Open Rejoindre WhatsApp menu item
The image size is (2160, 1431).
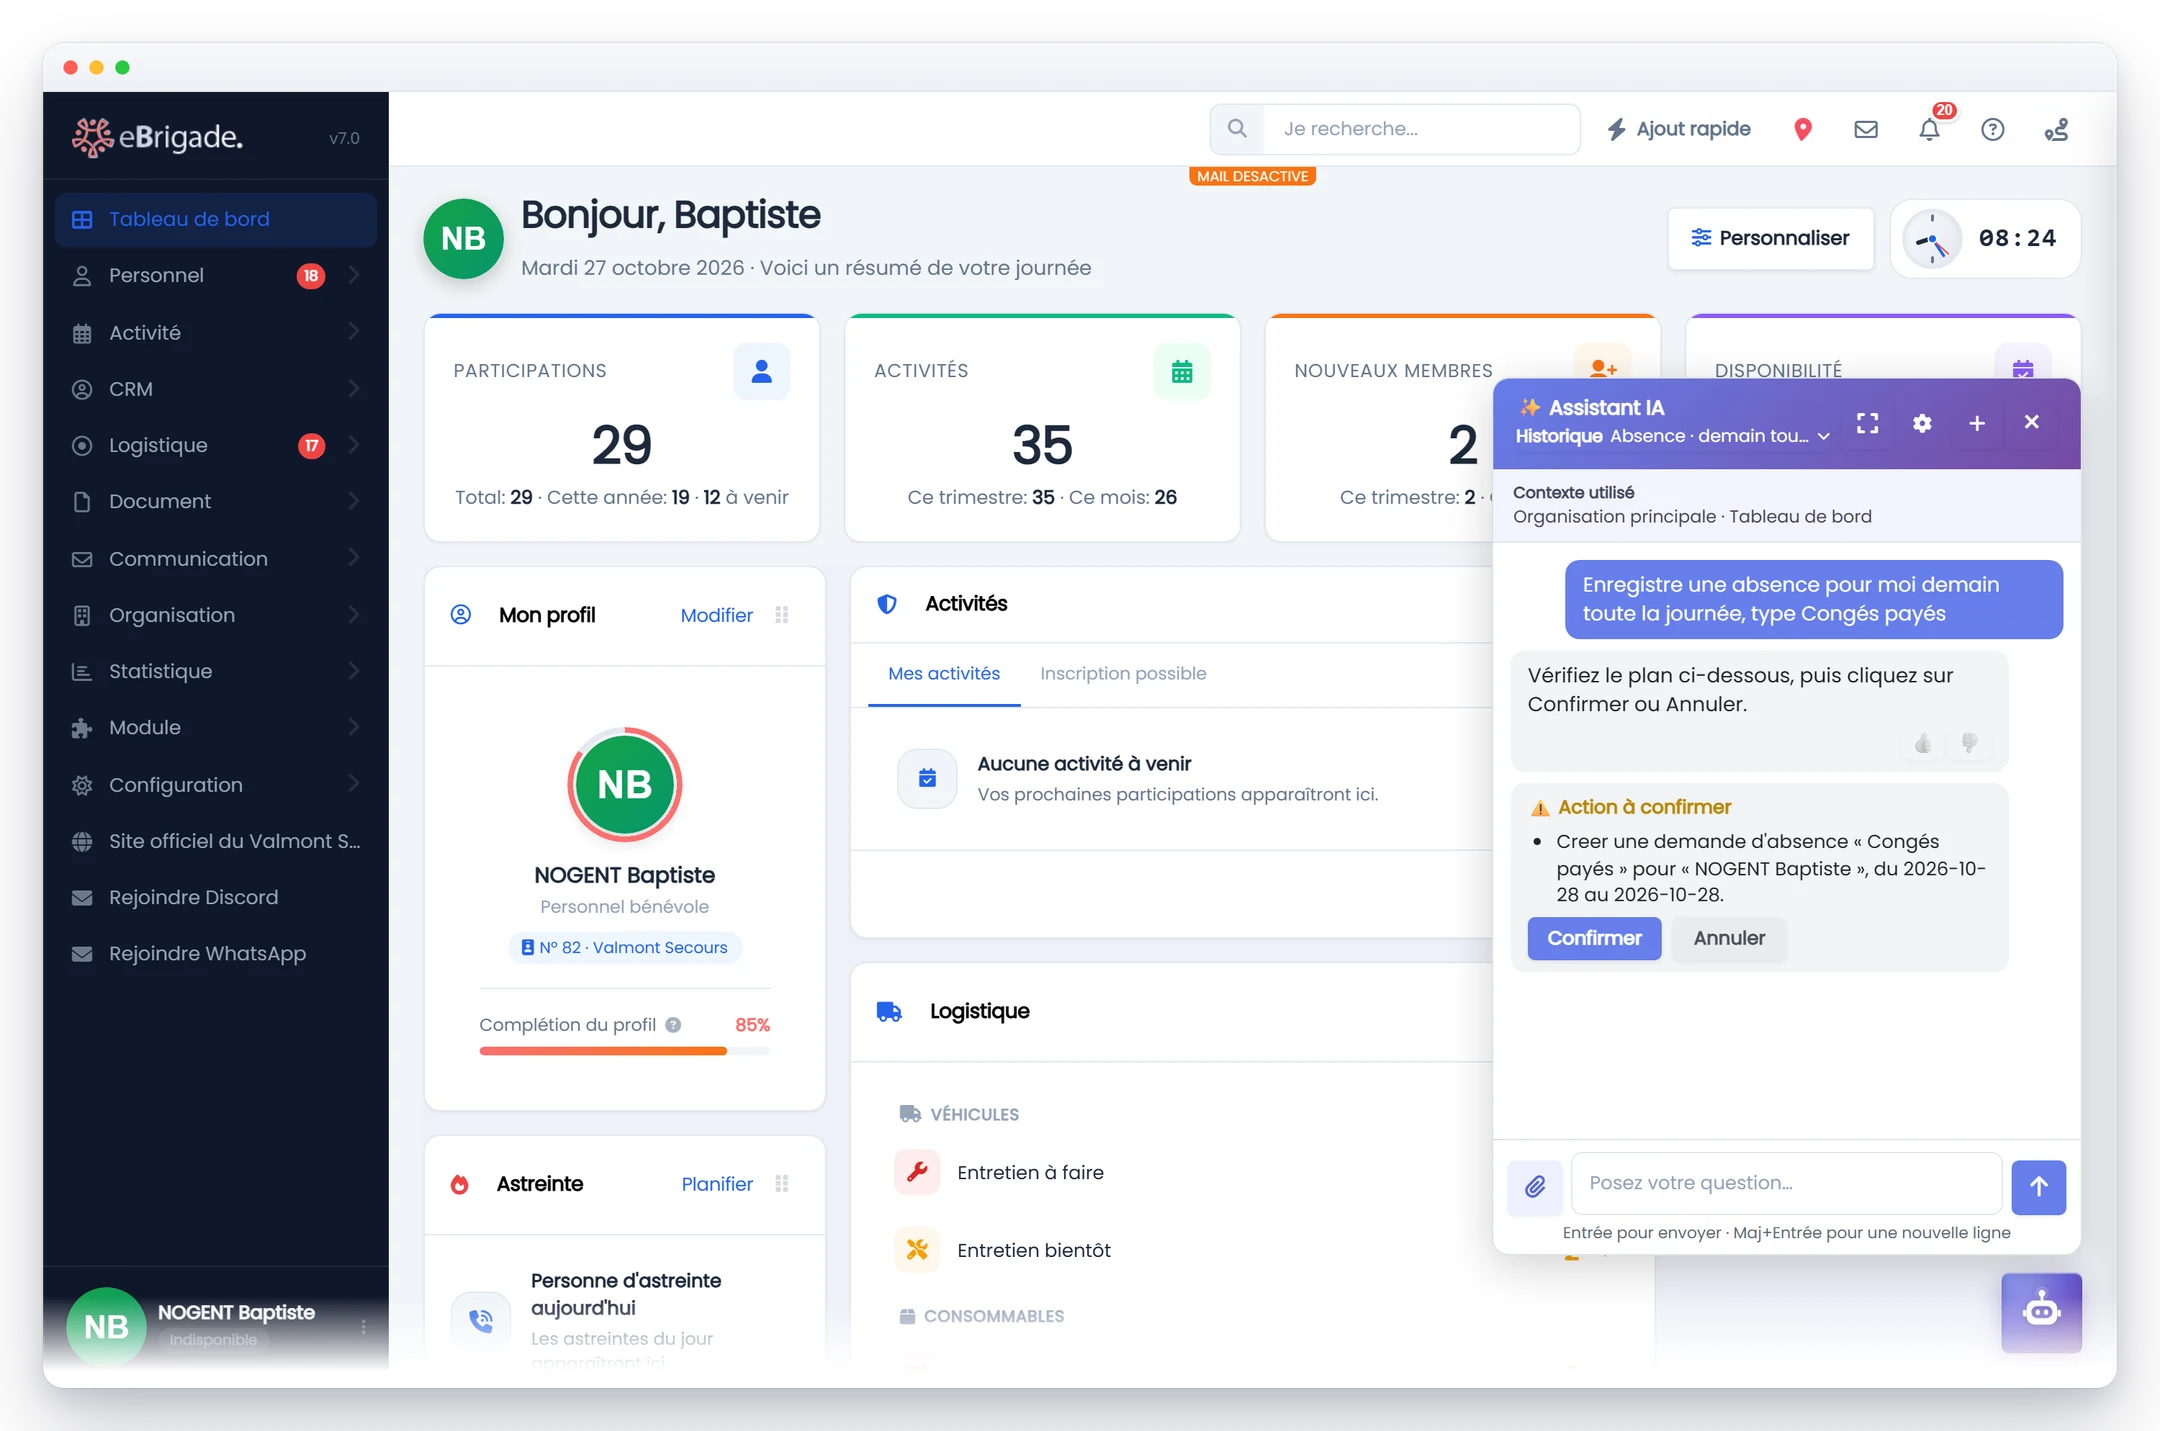(216, 953)
